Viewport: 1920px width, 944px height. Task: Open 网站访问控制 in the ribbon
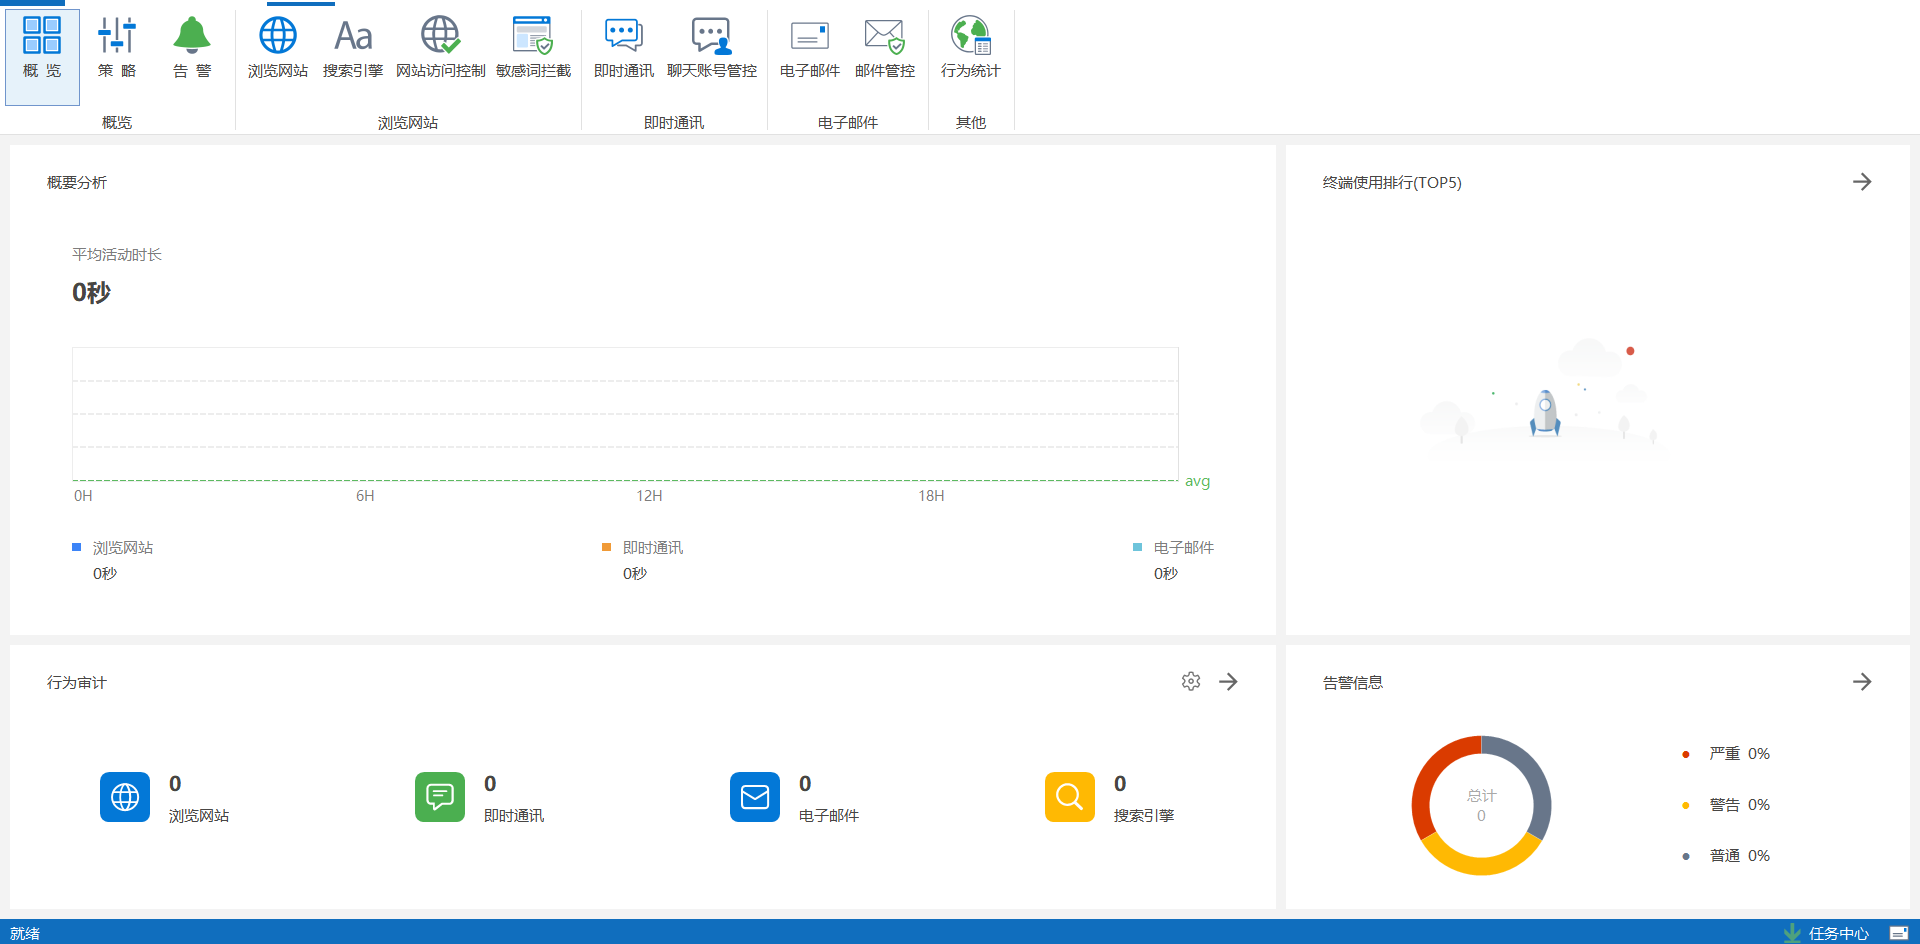point(440,48)
